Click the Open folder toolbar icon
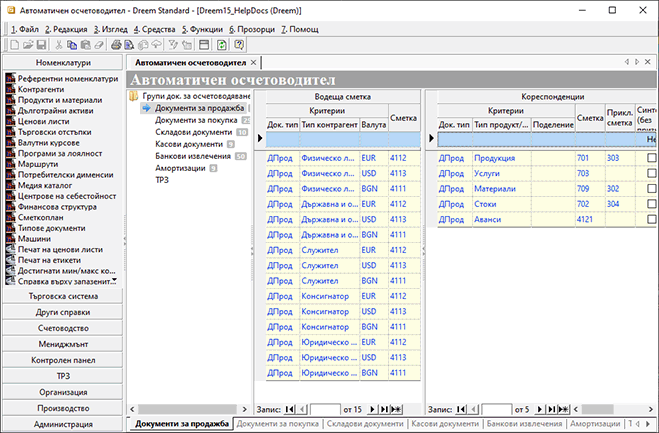The width and height of the screenshot is (659, 433). coord(28,45)
